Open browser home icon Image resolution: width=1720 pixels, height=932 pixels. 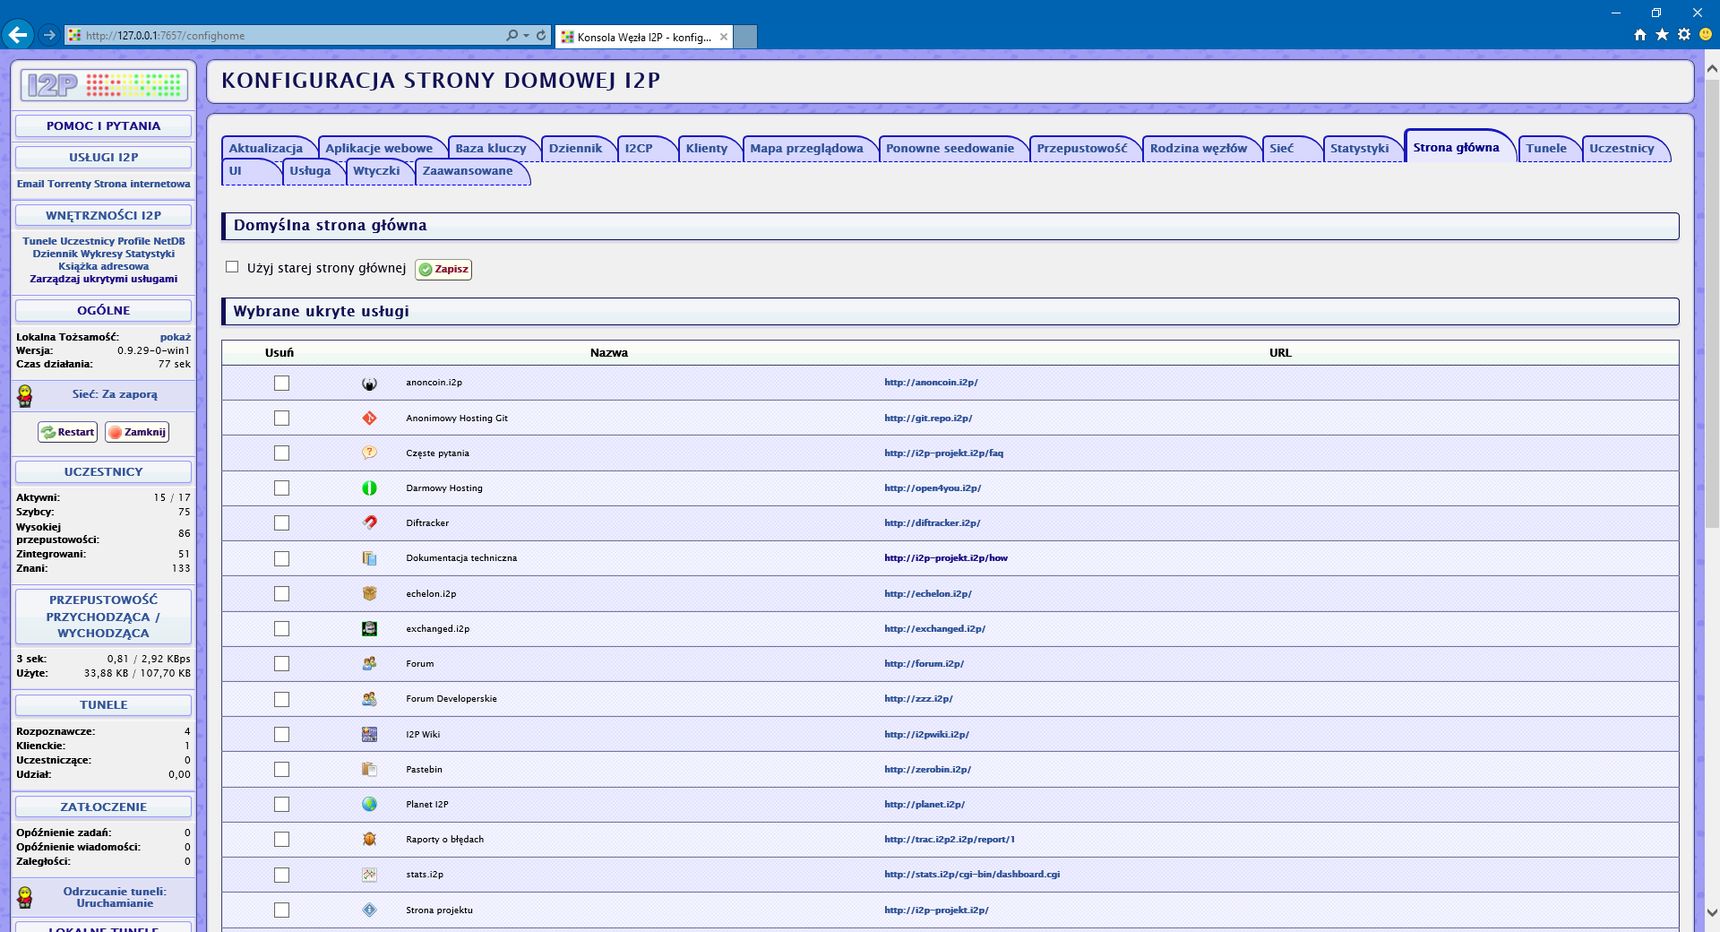pyautogui.click(x=1640, y=35)
